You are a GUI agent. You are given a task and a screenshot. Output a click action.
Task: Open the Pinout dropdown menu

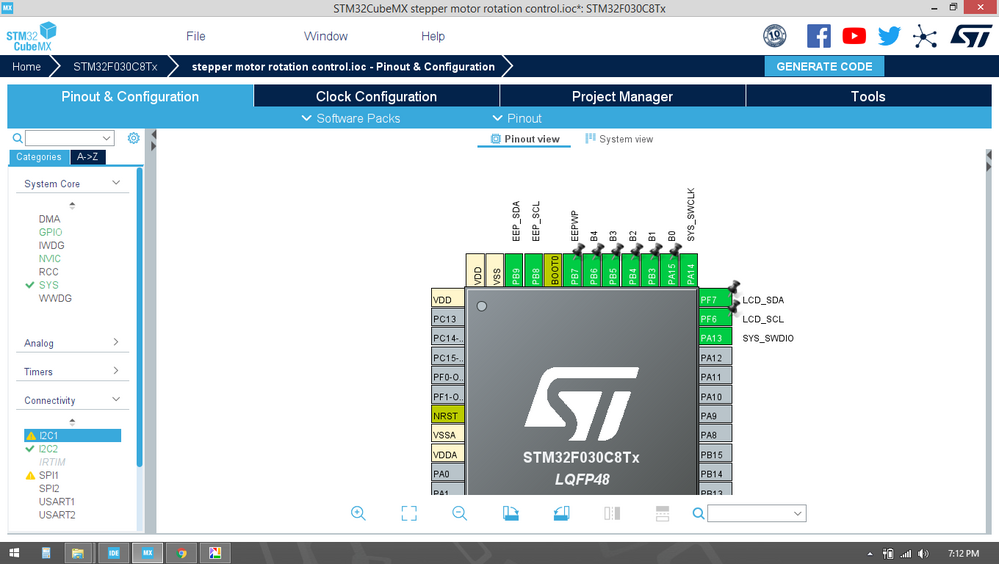(517, 119)
